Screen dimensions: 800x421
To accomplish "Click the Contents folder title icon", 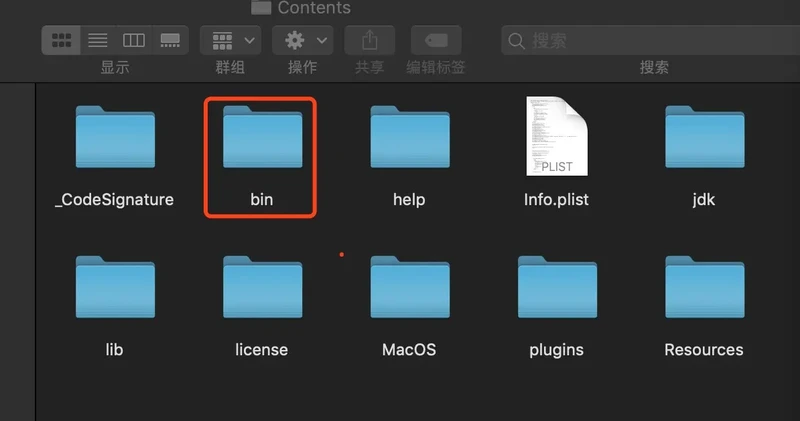I will pyautogui.click(x=260, y=7).
